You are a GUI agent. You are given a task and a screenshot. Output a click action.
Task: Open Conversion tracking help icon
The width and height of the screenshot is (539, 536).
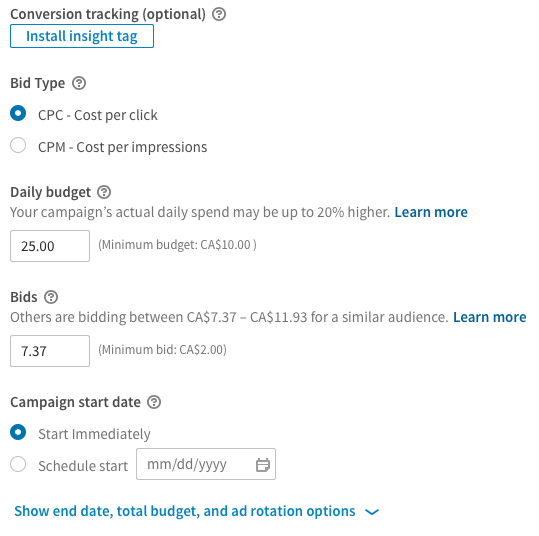pos(219,14)
